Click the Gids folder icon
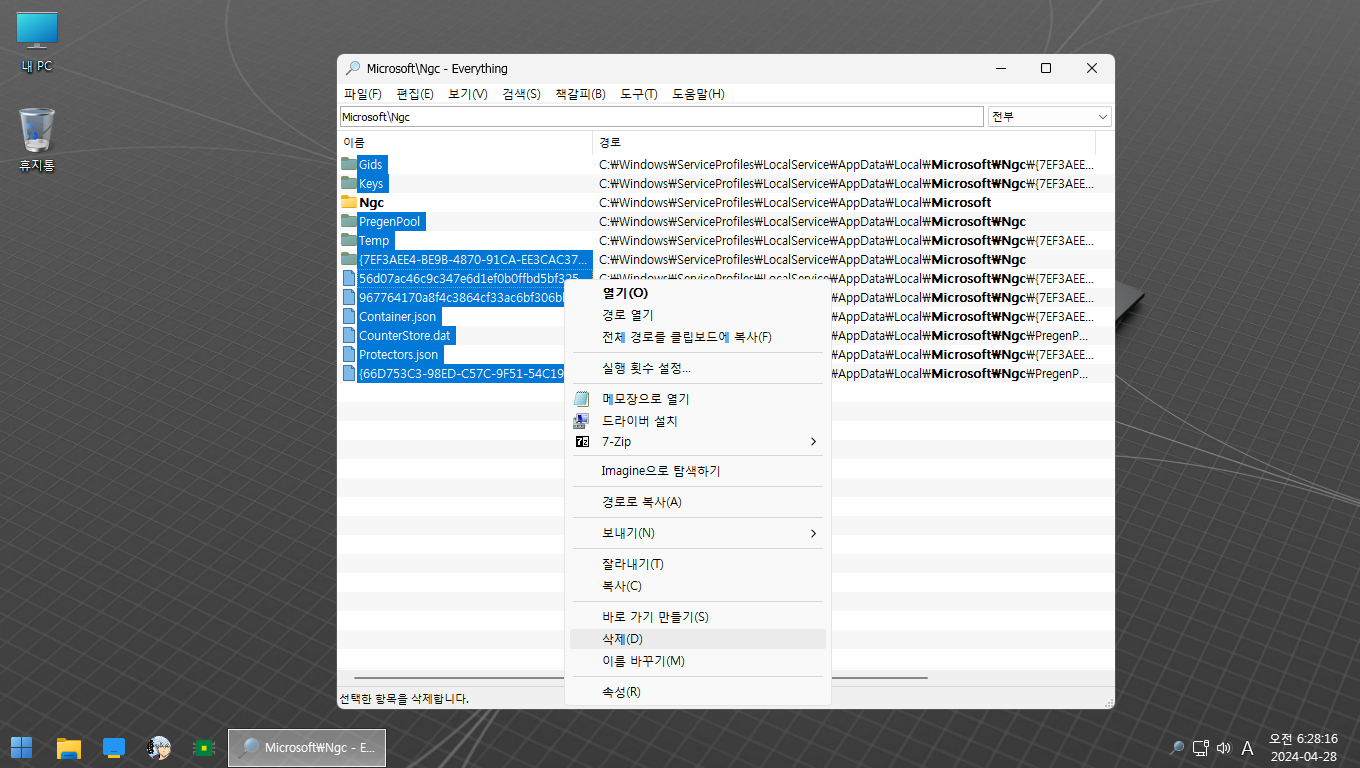The image size is (1360, 768). point(349,164)
